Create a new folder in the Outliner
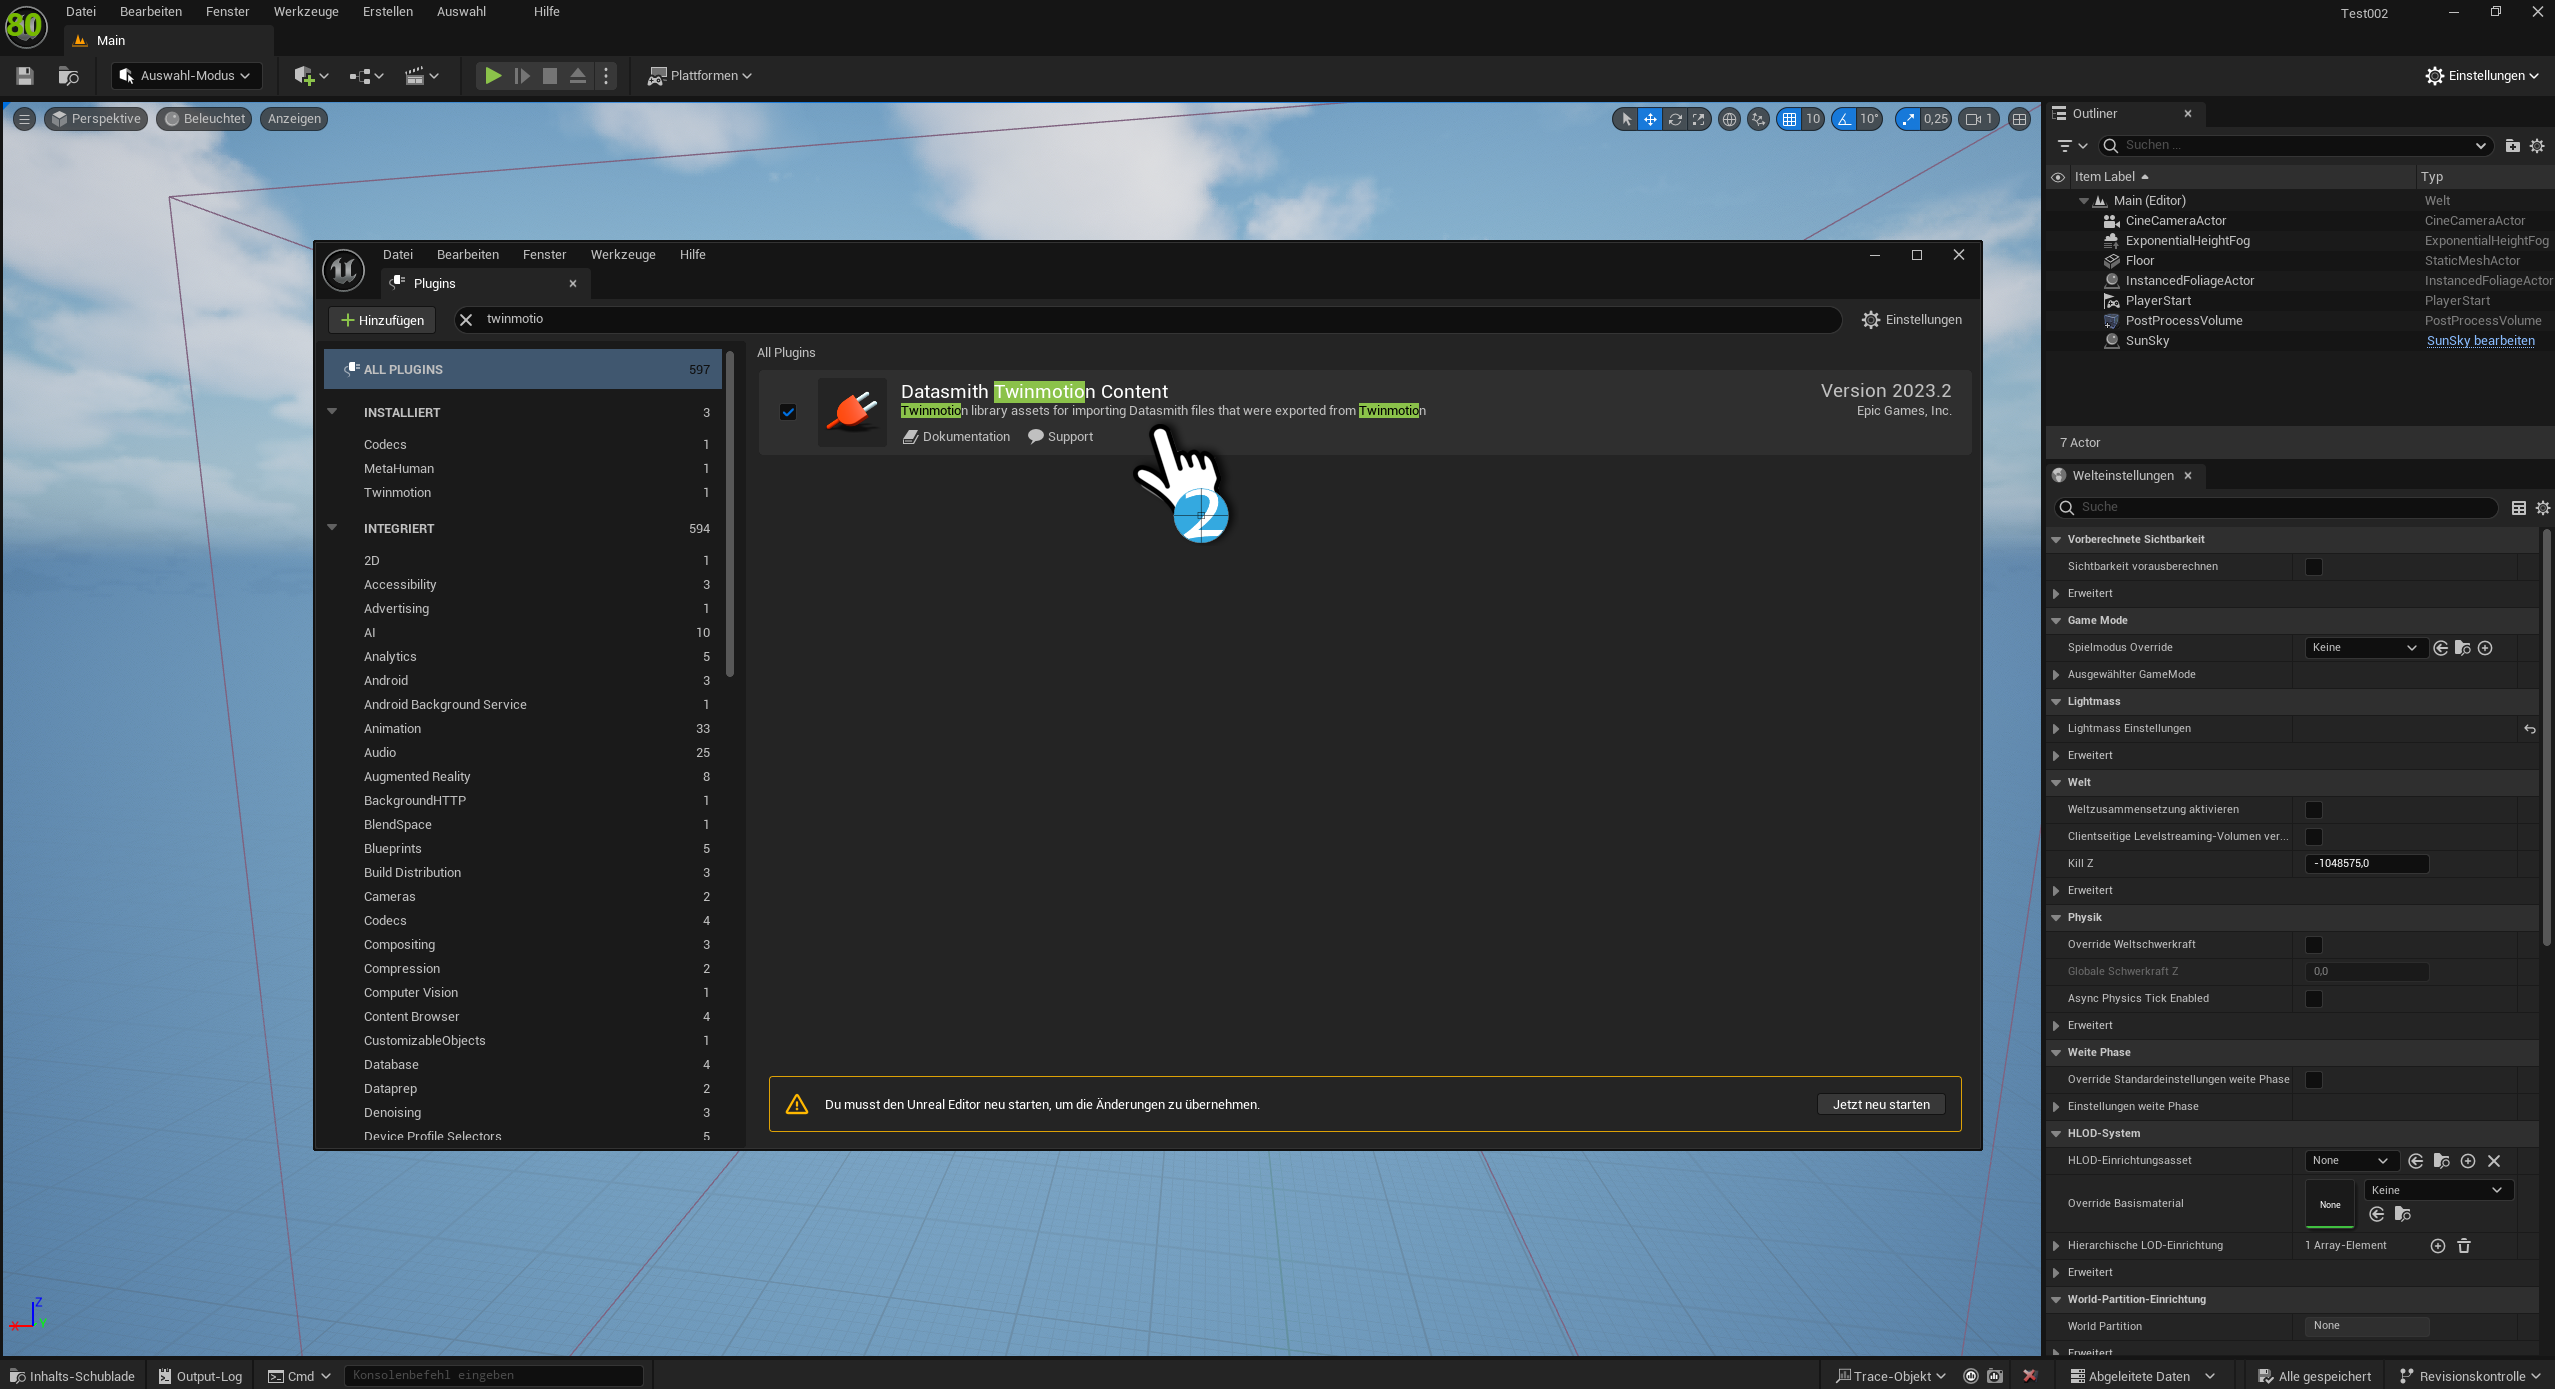Image resolution: width=2555 pixels, height=1389 pixels. 2513,146
